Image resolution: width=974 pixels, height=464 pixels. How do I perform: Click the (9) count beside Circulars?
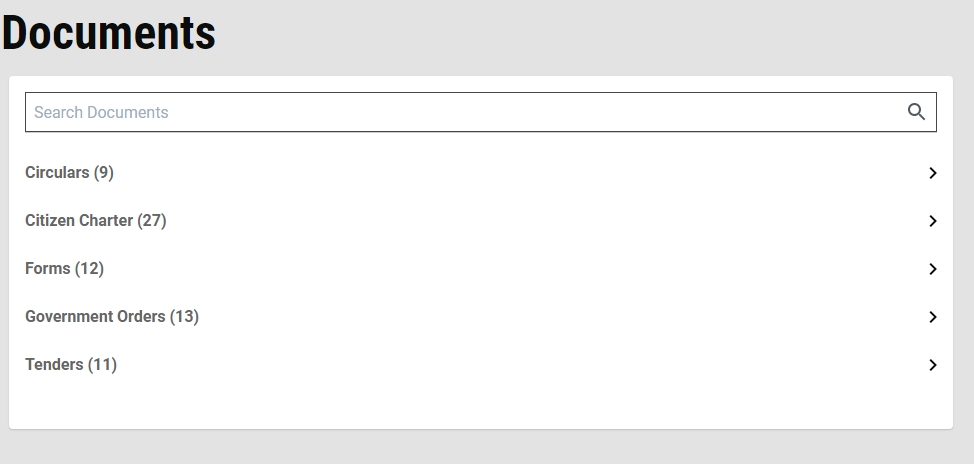point(104,172)
